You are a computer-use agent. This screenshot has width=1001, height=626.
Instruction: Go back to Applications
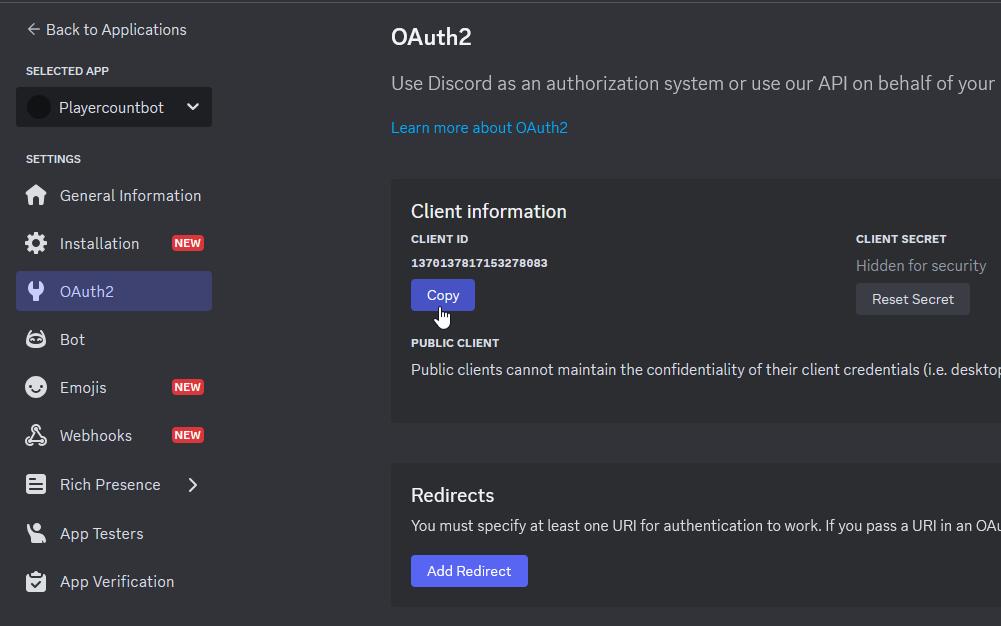(x=107, y=30)
